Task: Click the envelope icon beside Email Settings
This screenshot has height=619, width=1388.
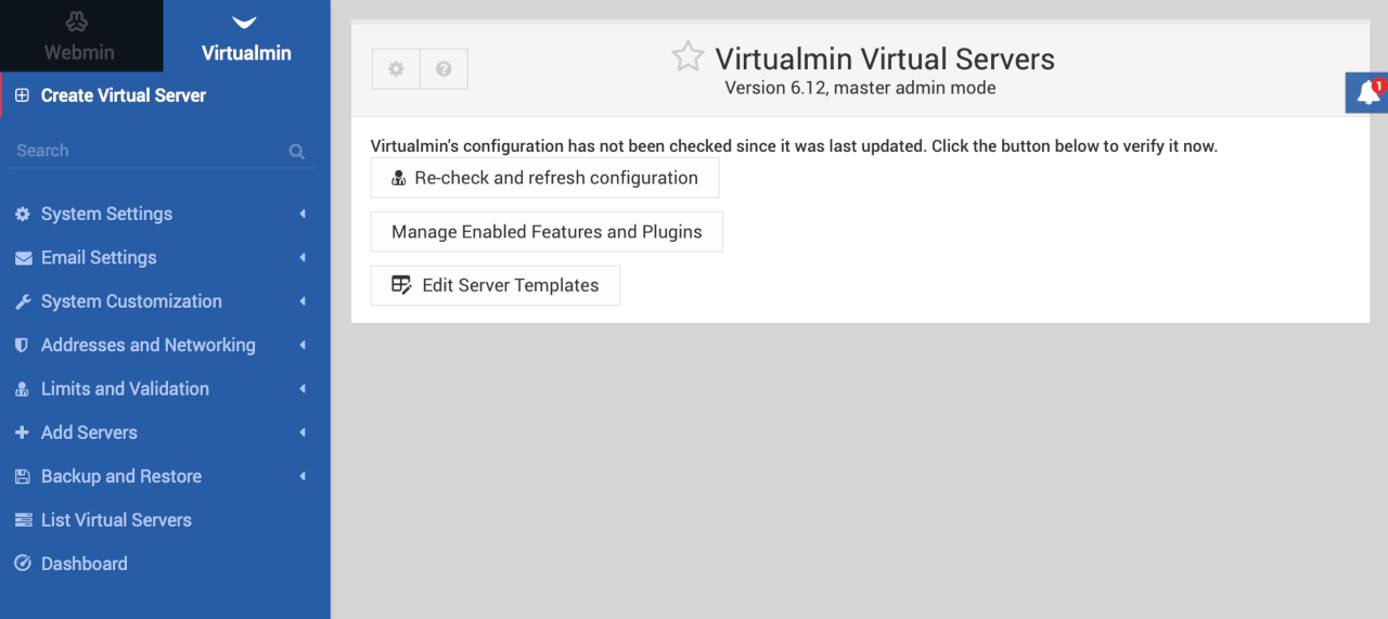Action: pos(22,257)
